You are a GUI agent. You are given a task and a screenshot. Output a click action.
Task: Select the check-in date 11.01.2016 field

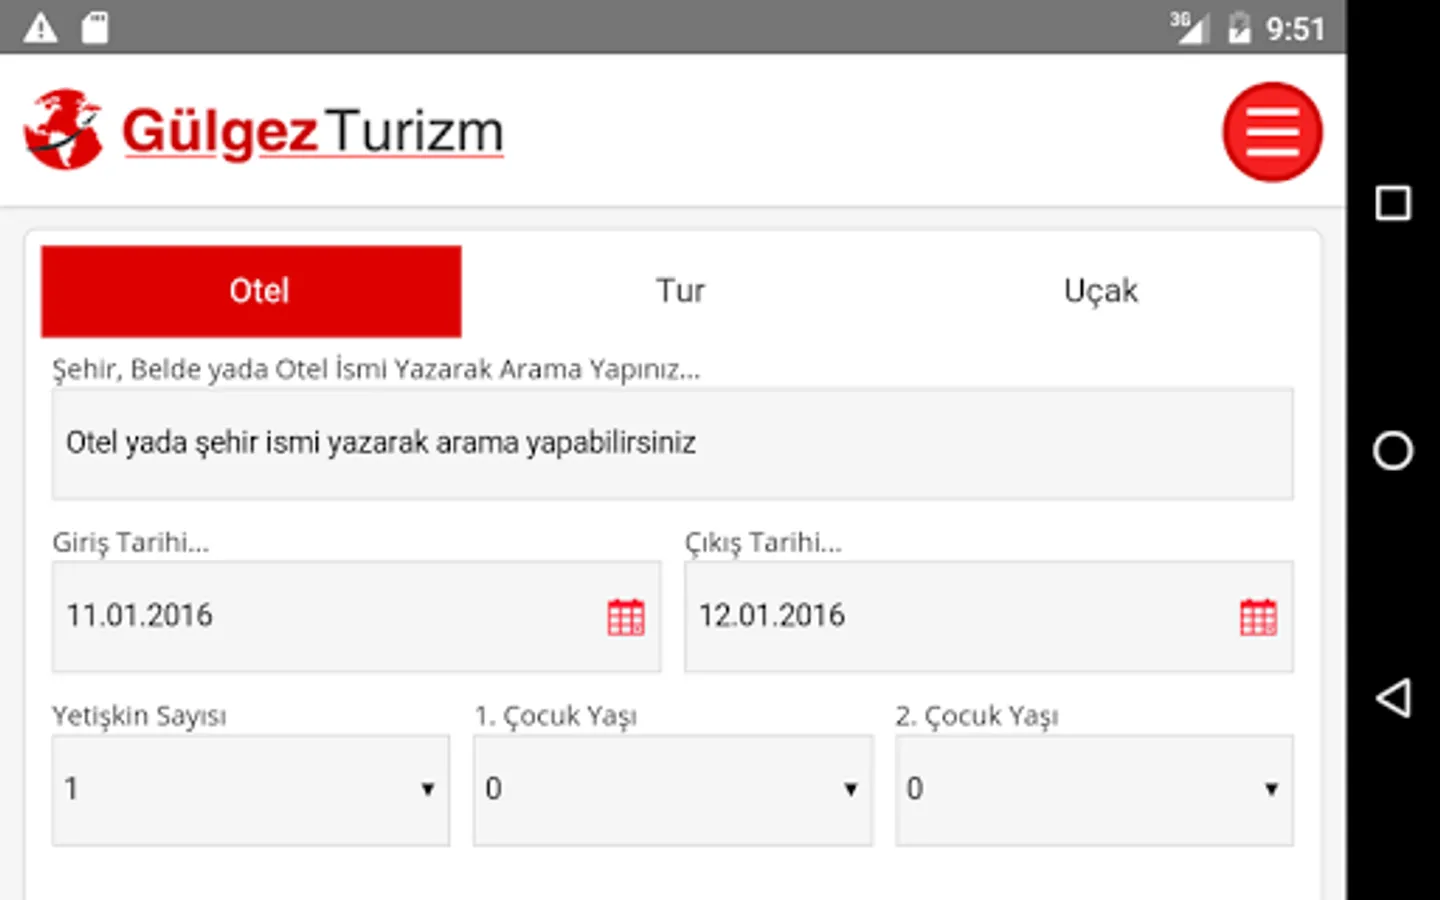pos(356,616)
